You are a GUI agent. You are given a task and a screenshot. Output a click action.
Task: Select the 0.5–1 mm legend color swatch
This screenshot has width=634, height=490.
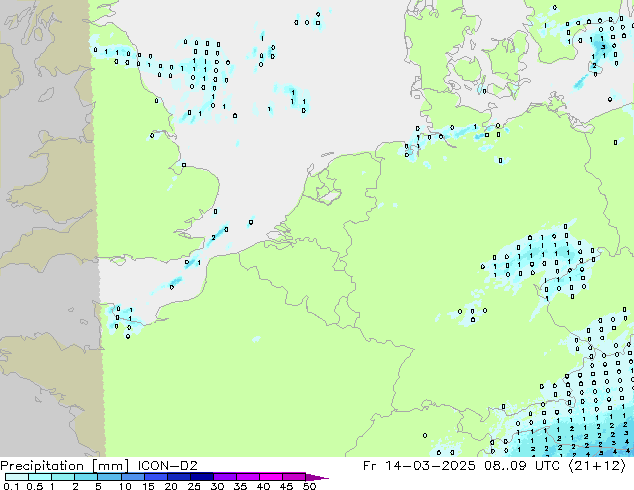click(x=40, y=477)
